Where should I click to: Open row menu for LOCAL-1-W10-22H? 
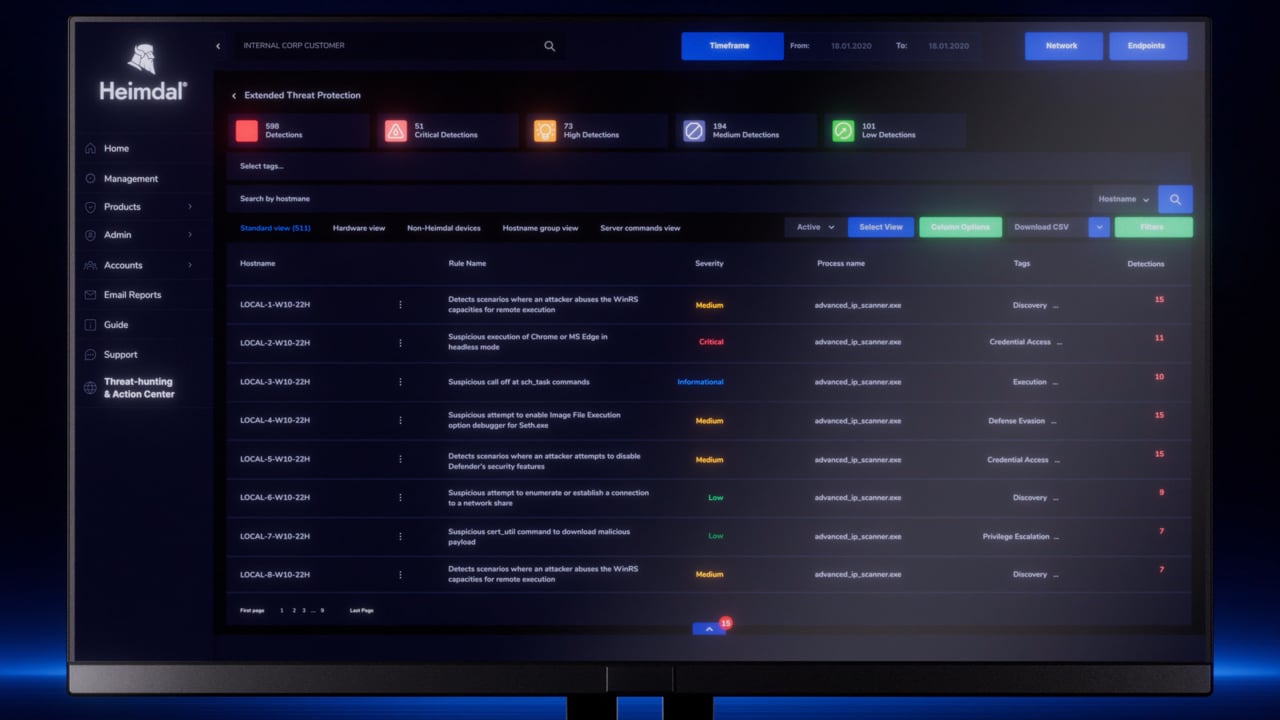coord(400,304)
